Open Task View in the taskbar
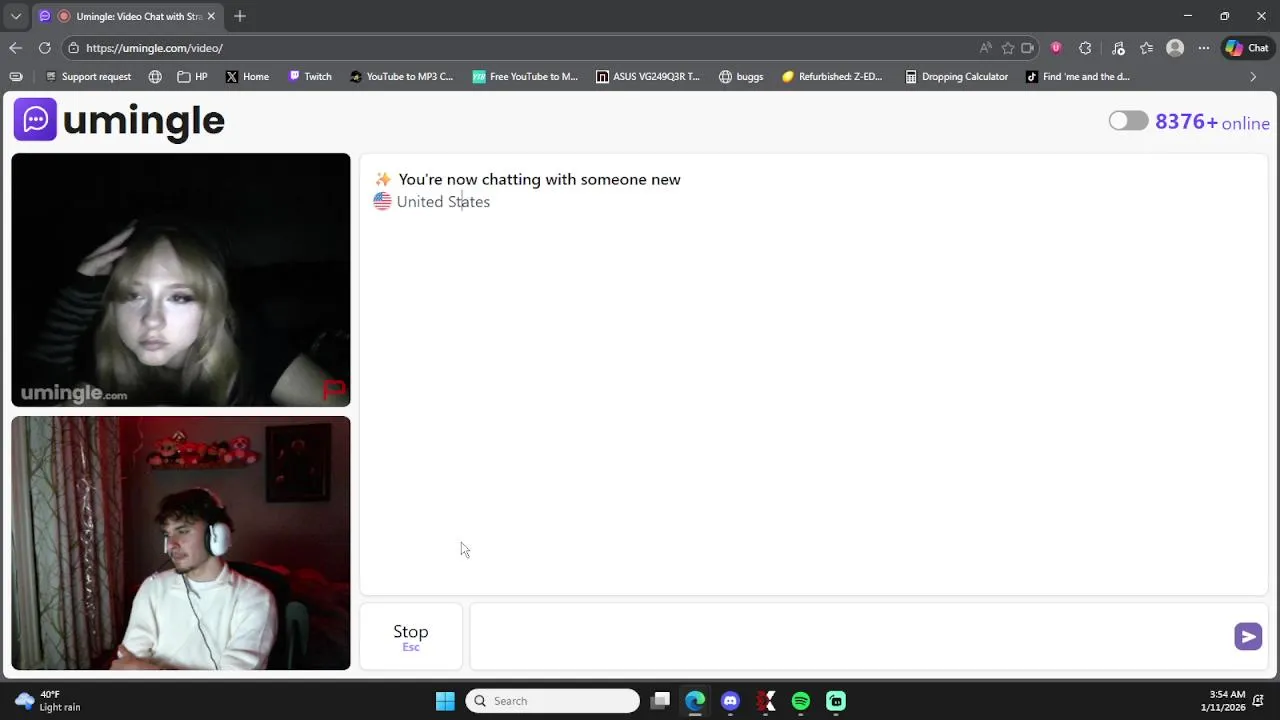Screen dimensions: 1280x720 [660, 701]
